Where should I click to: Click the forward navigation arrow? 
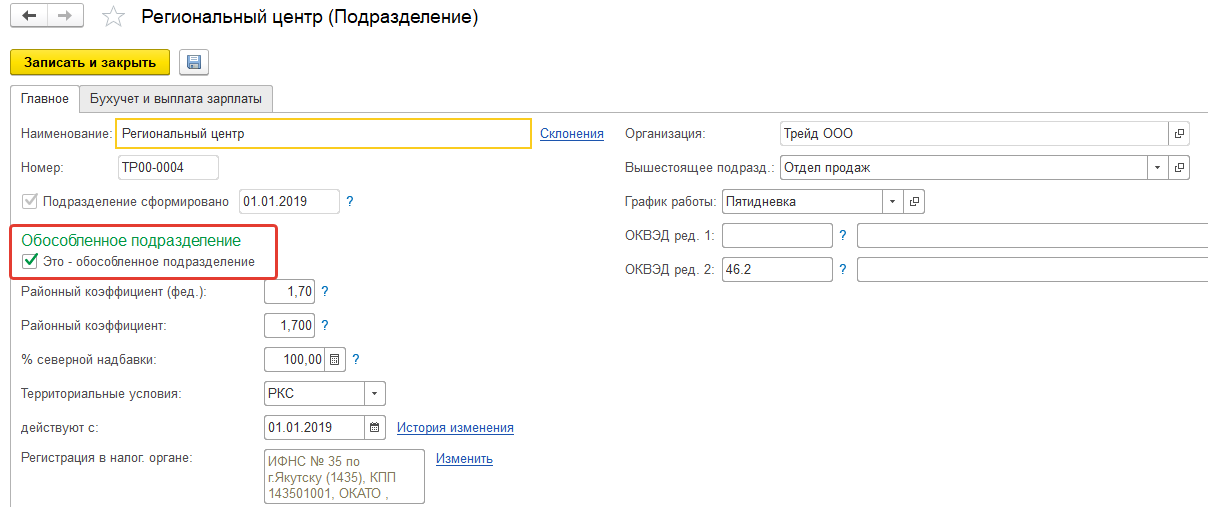pyautogui.click(x=64, y=17)
